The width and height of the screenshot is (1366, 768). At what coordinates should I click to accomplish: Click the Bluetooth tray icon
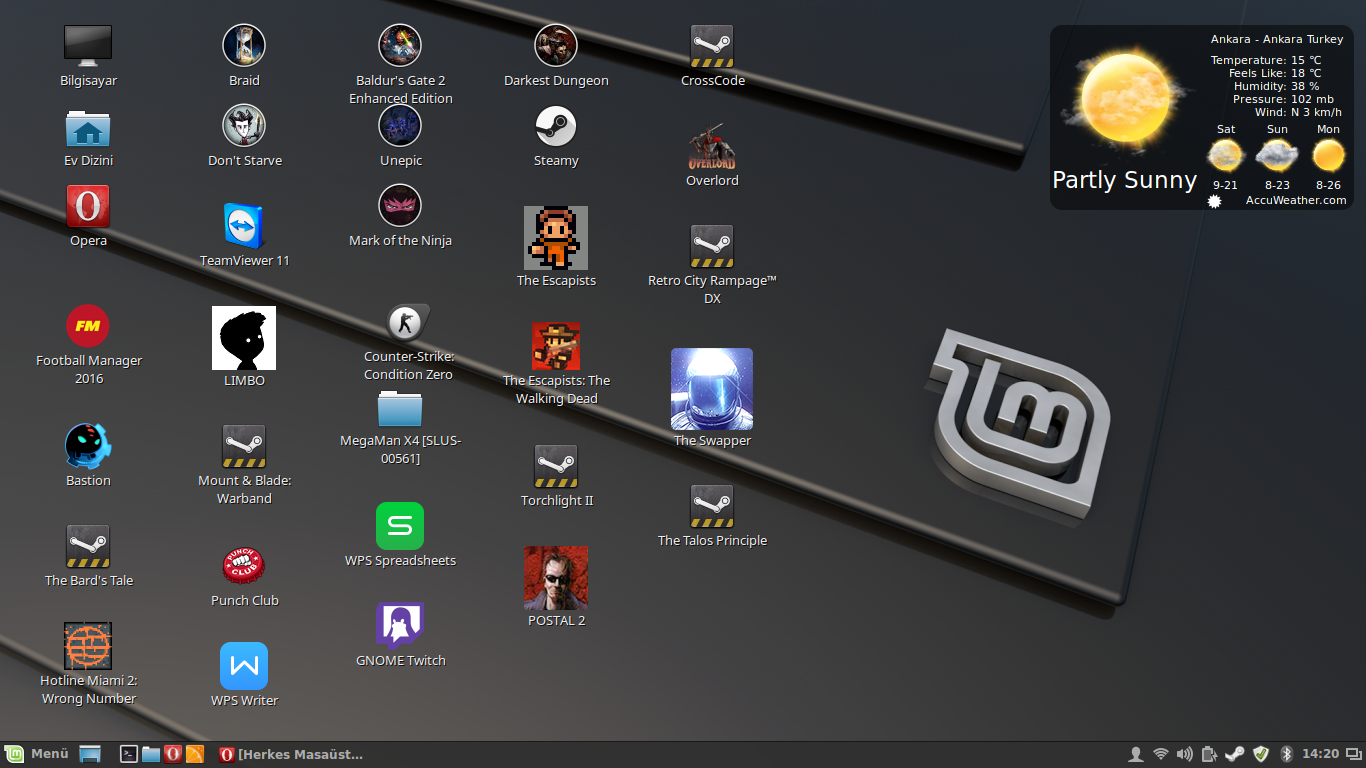pos(1287,754)
